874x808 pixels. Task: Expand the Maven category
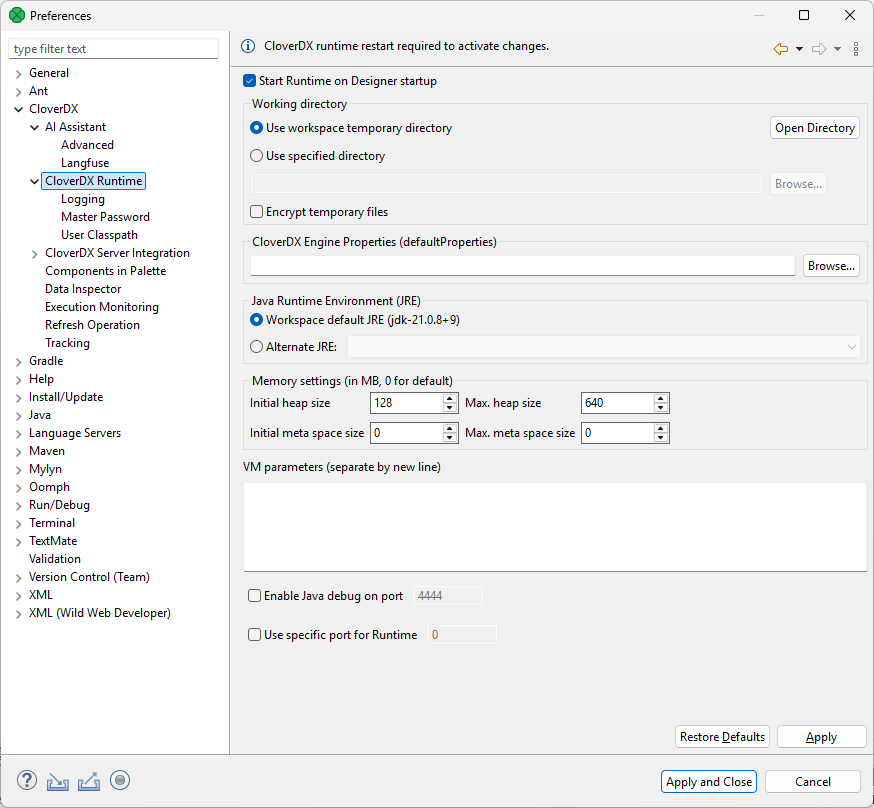[x=18, y=451]
